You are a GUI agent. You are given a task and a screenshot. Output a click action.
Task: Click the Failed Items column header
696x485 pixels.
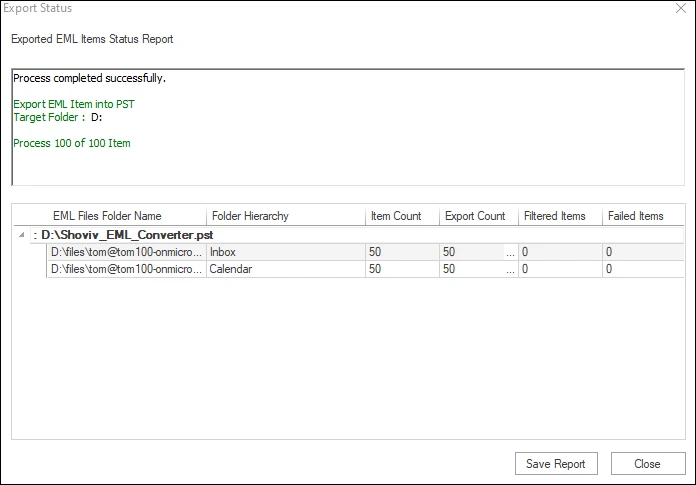[x=643, y=216]
